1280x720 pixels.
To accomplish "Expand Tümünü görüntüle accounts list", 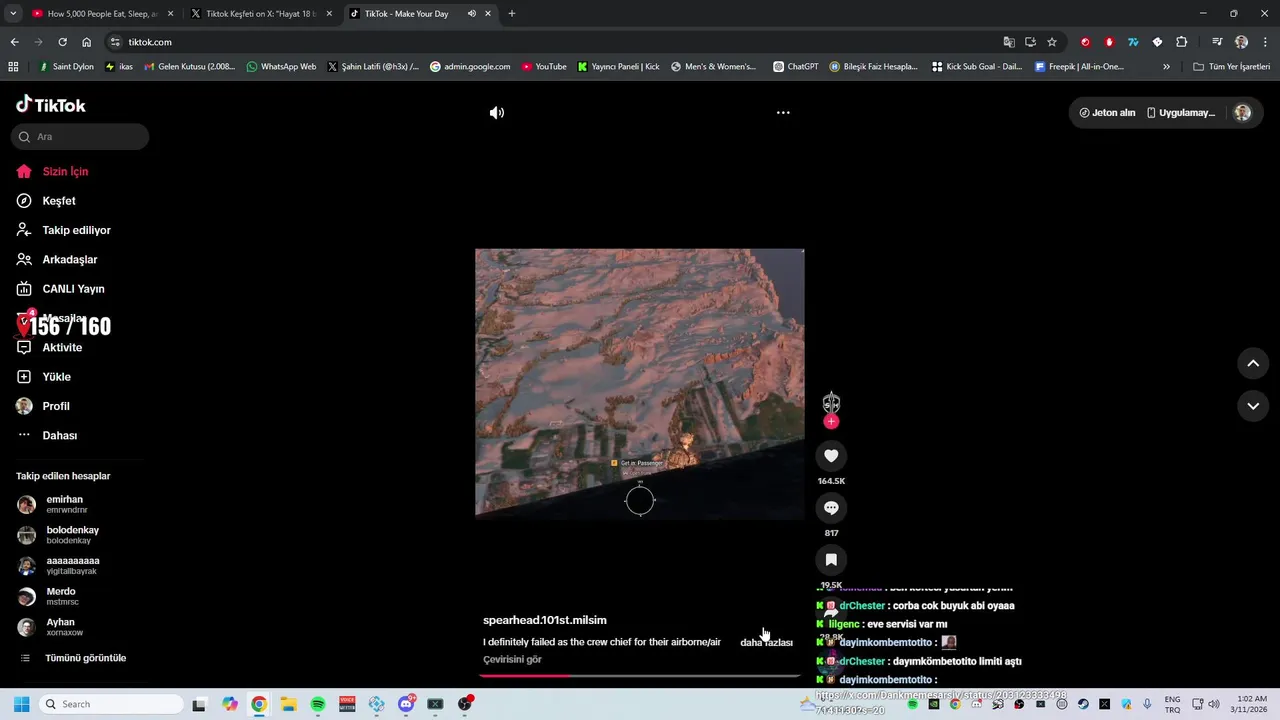I will (x=73, y=658).
